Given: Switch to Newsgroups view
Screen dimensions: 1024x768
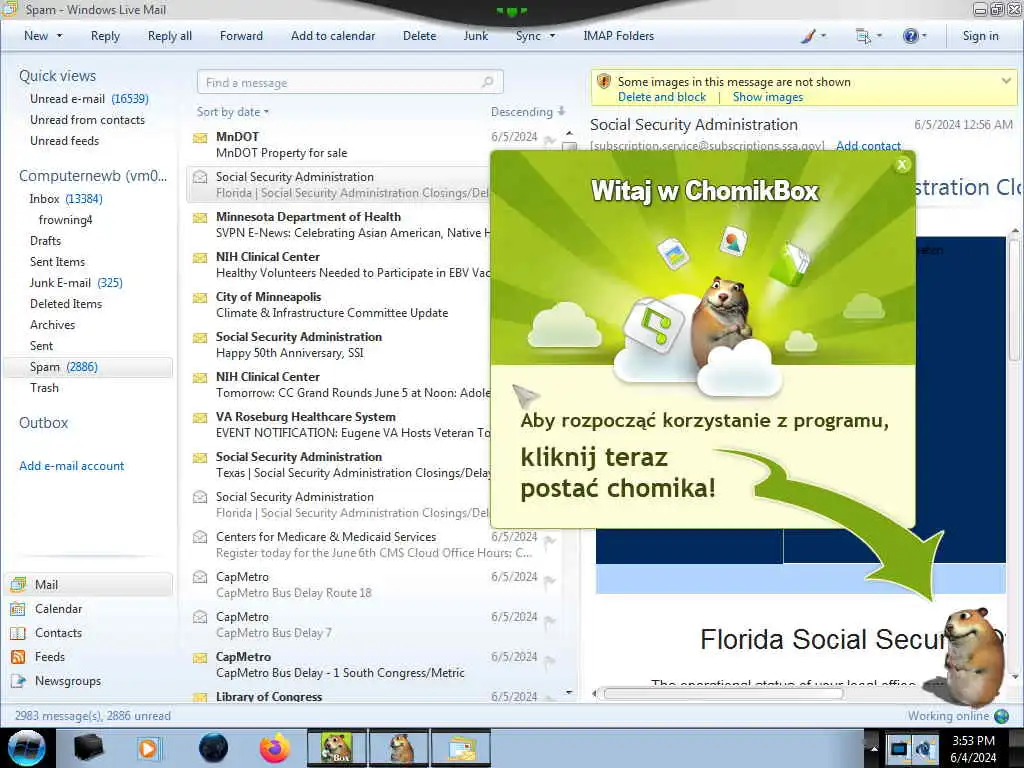Looking at the screenshot, I should click(56, 680).
